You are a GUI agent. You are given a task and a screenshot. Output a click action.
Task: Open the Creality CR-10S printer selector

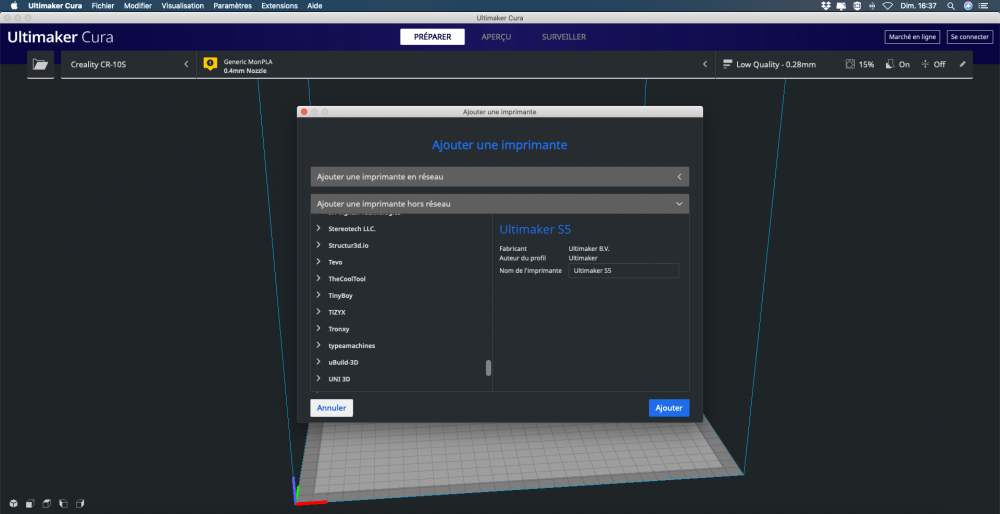[x=129, y=64]
